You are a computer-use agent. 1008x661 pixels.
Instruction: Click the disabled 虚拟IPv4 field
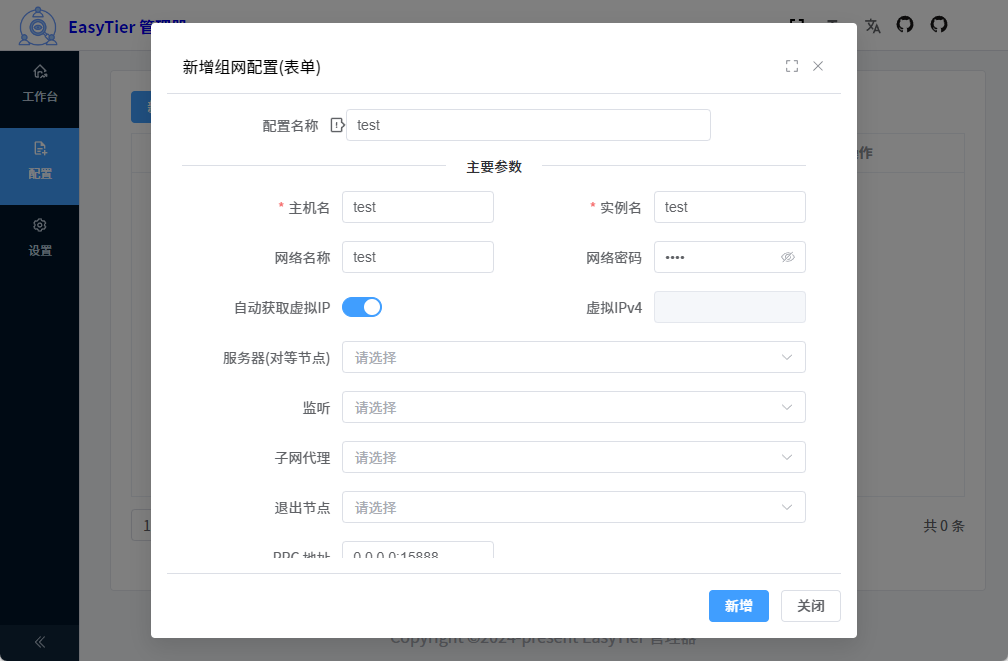[730, 307]
